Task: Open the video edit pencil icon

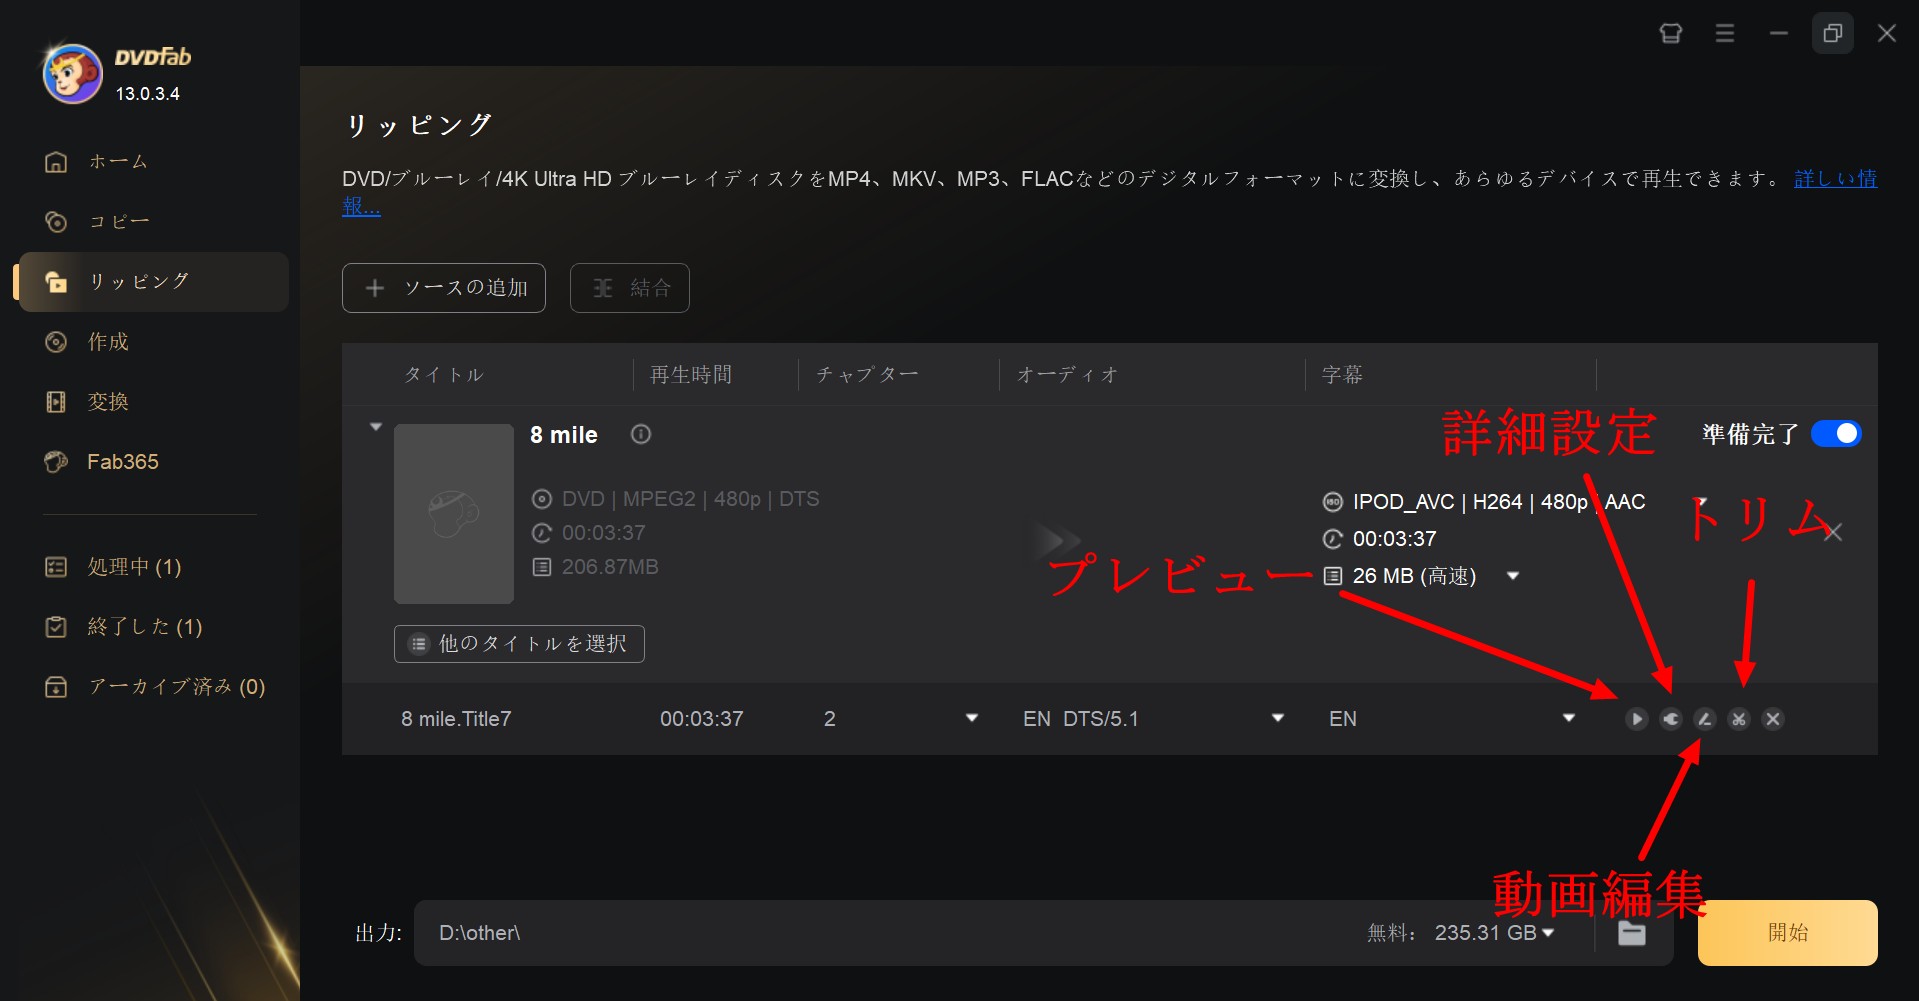Action: click(1705, 719)
